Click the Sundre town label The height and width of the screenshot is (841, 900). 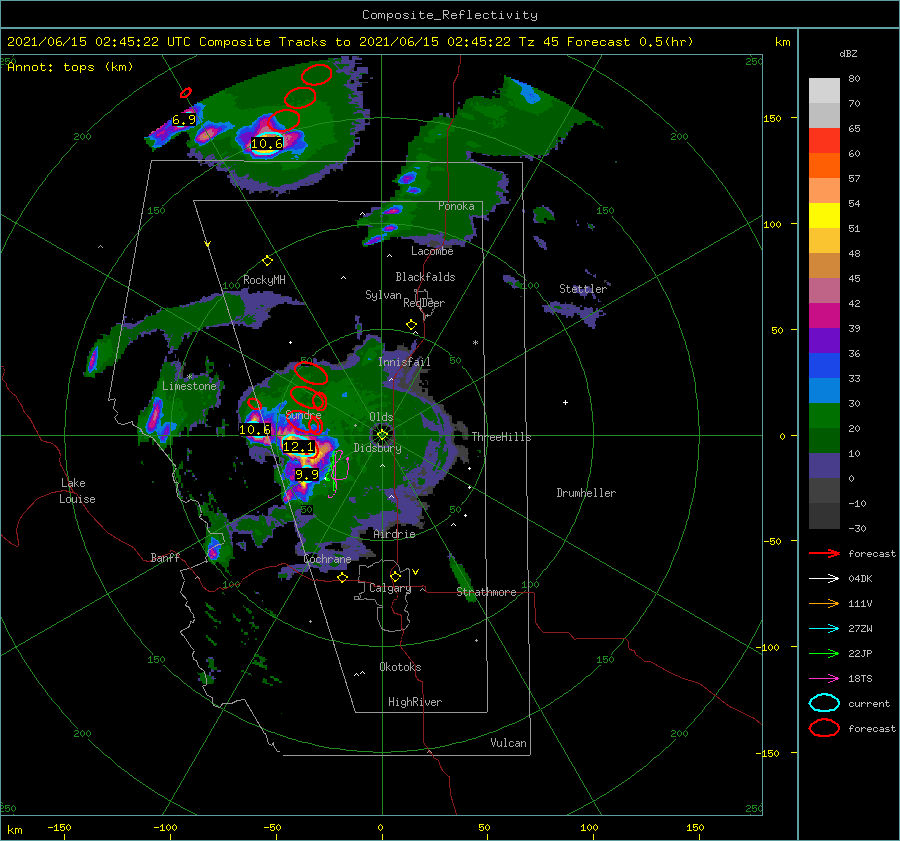[x=303, y=415]
